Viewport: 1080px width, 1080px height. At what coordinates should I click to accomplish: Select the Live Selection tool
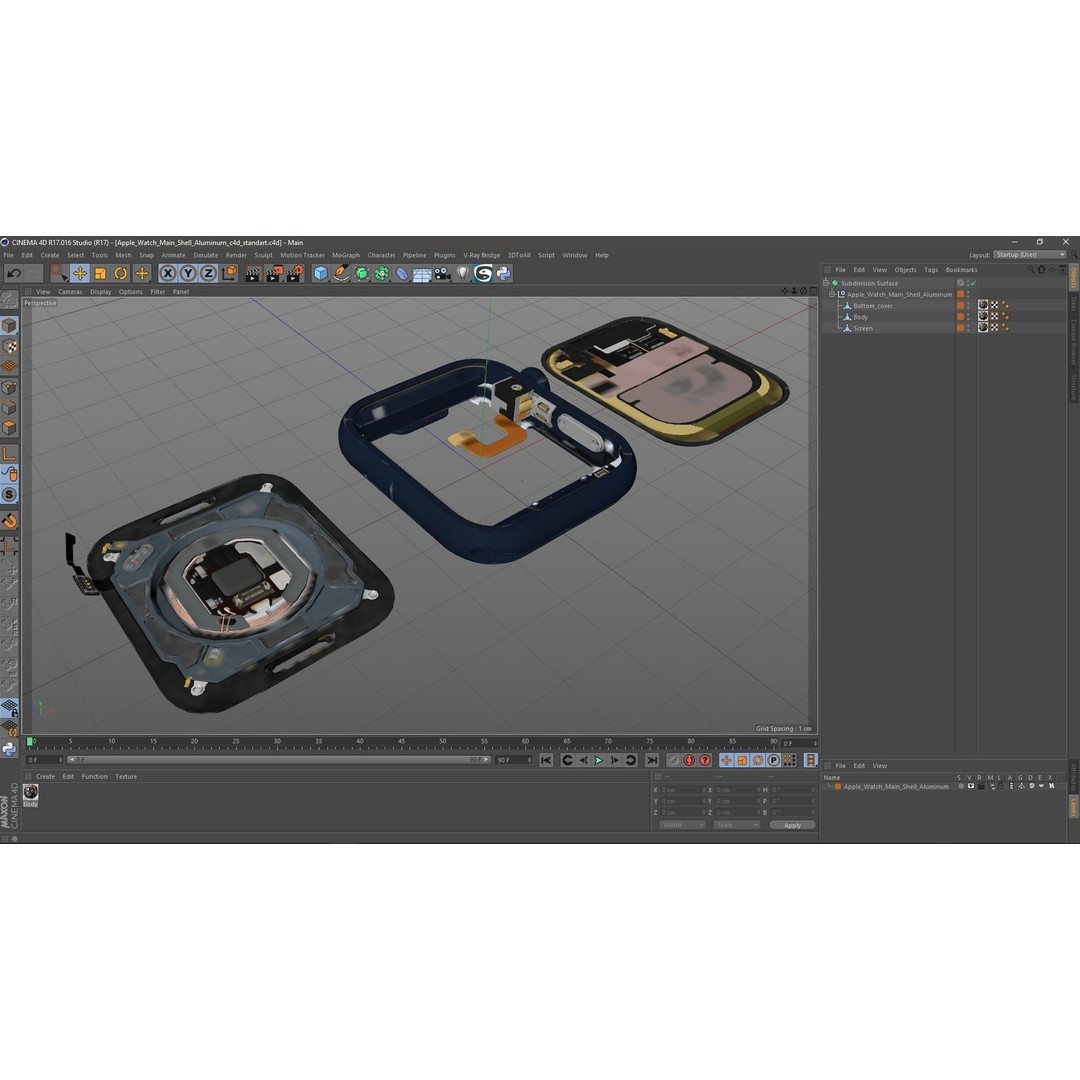click(x=59, y=273)
